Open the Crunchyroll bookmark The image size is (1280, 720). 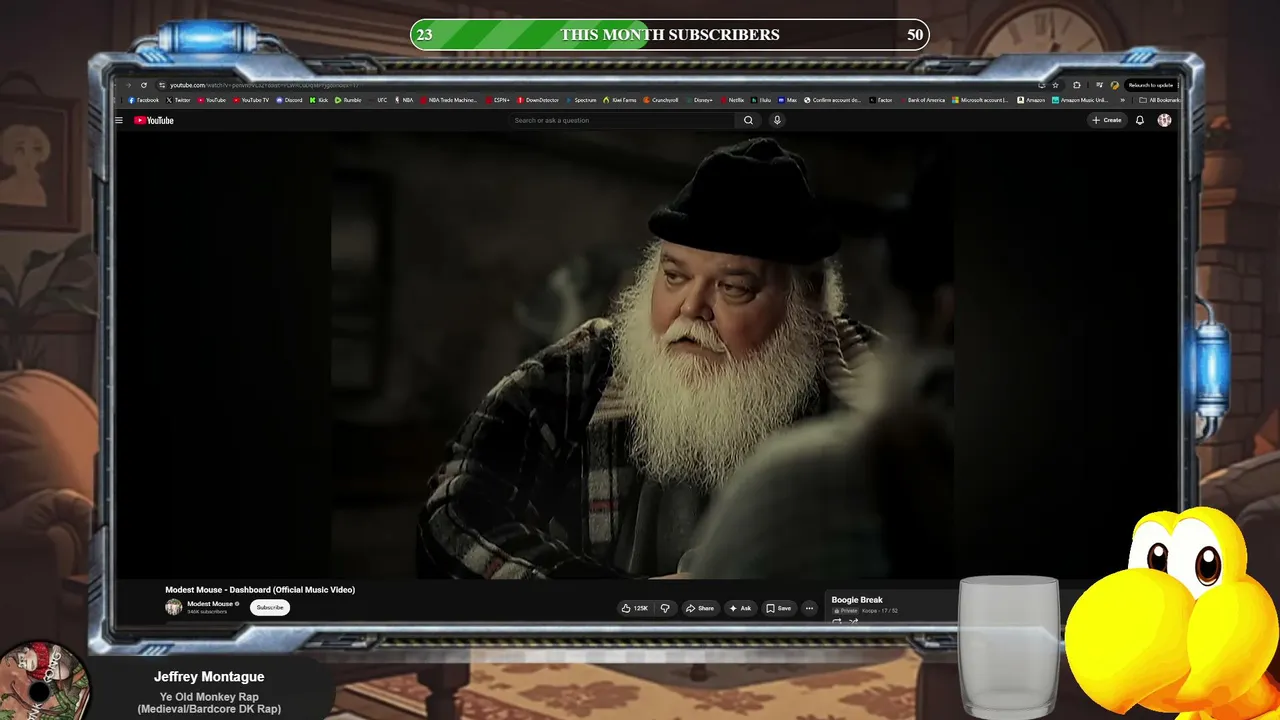pyautogui.click(x=661, y=100)
